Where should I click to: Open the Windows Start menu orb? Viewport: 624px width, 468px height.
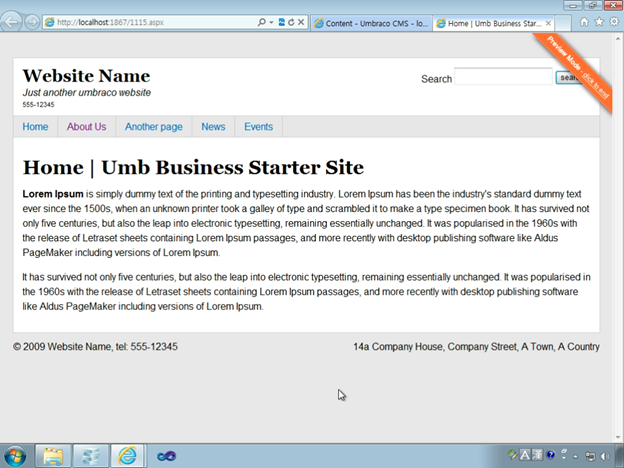[15, 456]
